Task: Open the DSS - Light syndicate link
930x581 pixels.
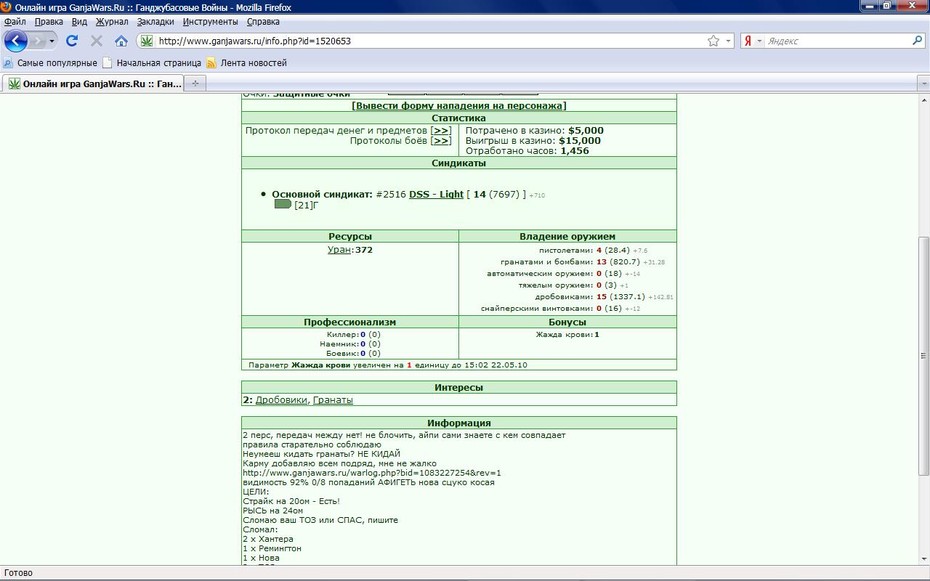Action: pyautogui.click(x=436, y=194)
